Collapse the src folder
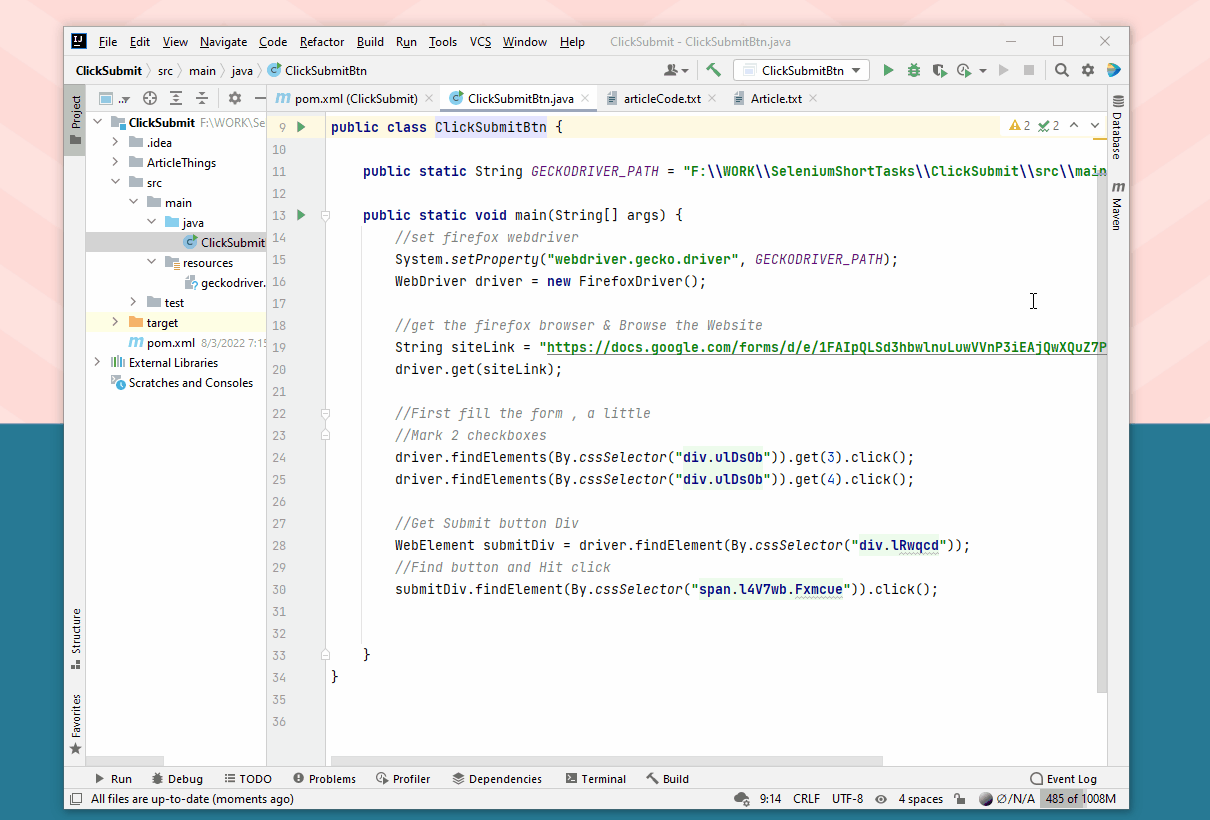 116,182
